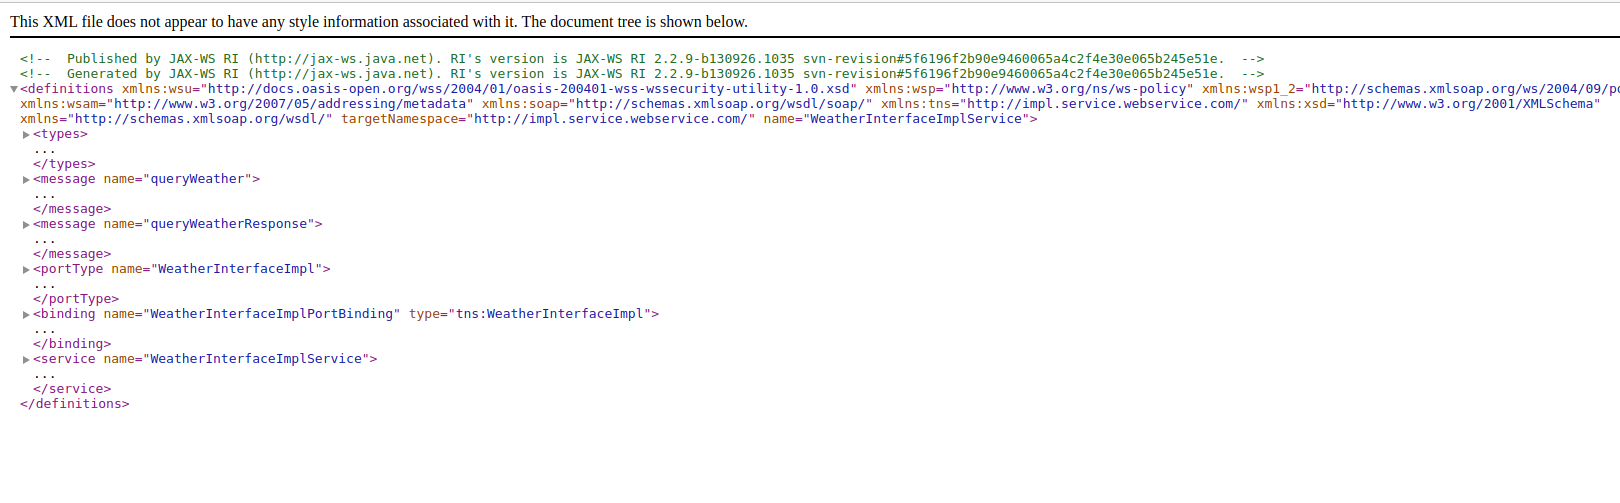
Task: Click the name value "queryWeatherResponse"
Action: click(x=228, y=224)
